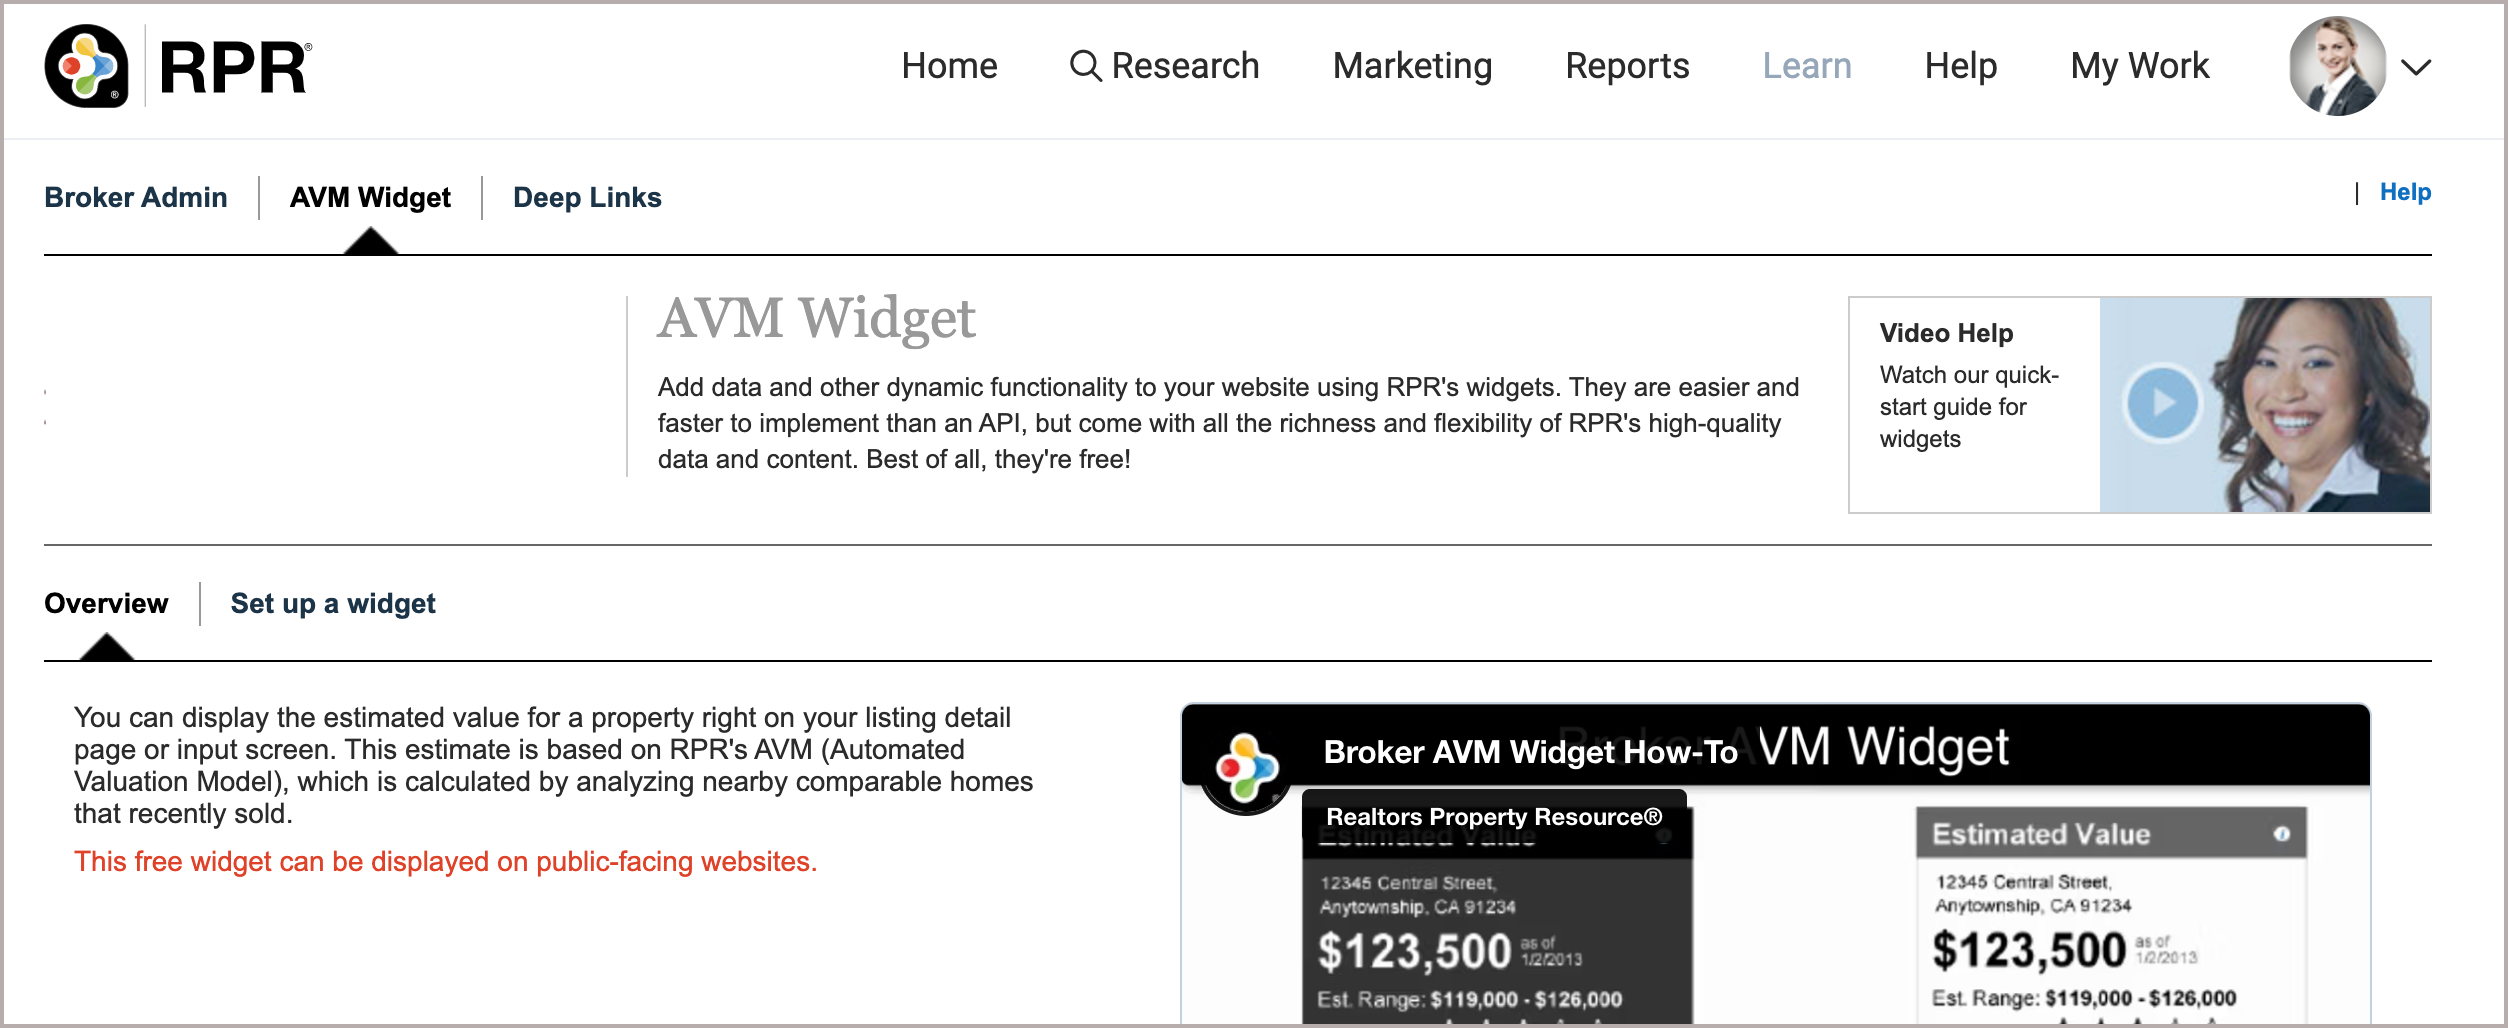
Task: Select Learn in the top navigation
Action: tap(1806, 66)
